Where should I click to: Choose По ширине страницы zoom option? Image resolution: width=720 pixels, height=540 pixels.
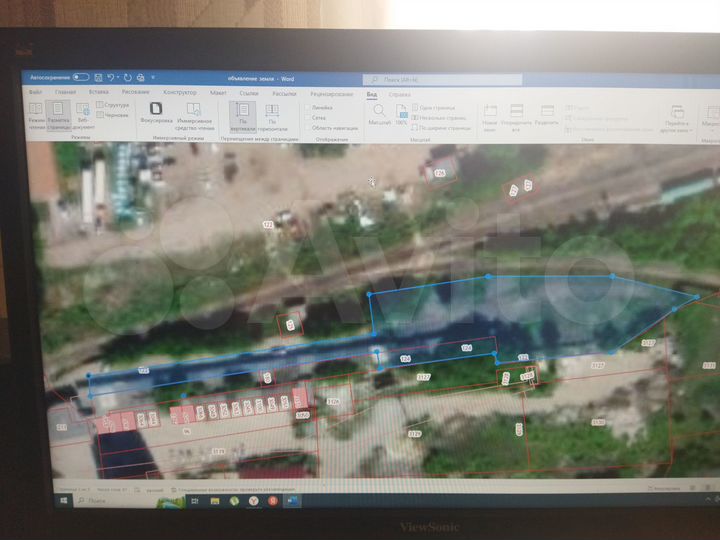click(442, 128)
